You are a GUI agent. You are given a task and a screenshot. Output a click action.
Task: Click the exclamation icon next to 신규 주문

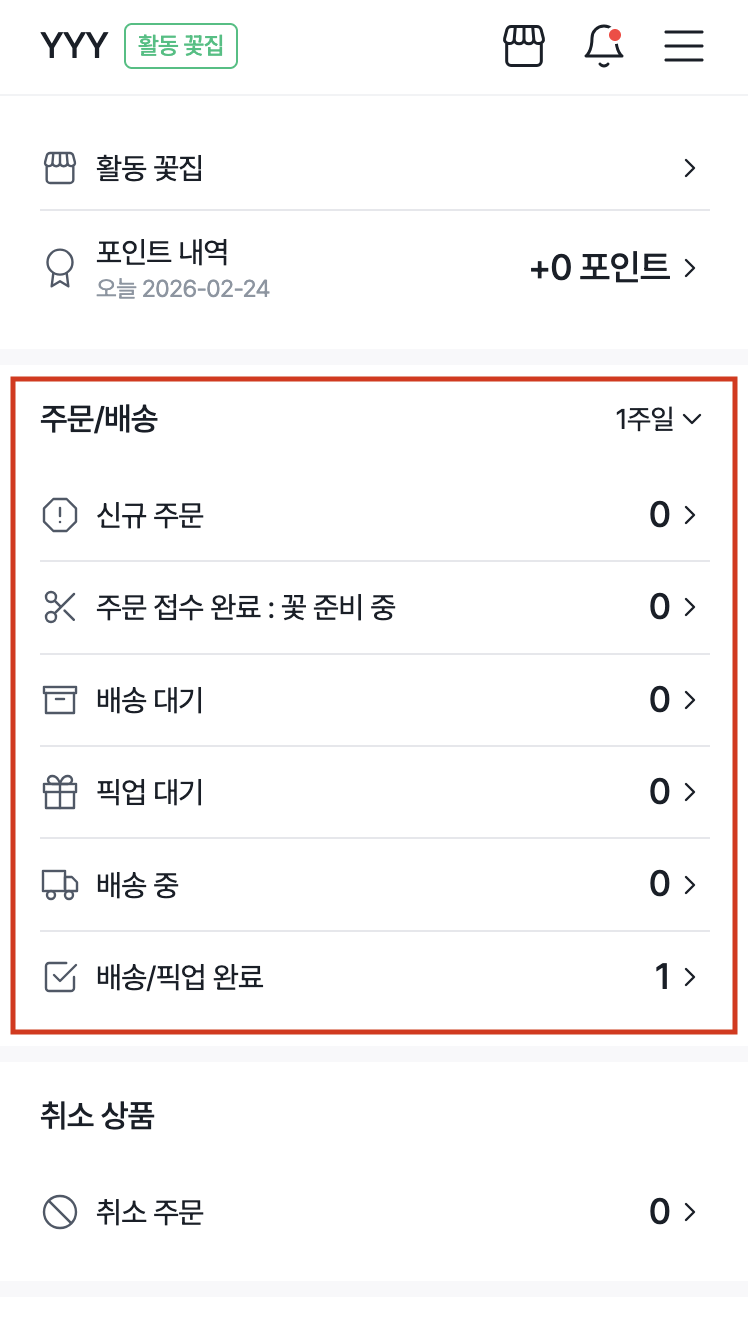pyautogui.click(x=60, y=514)
